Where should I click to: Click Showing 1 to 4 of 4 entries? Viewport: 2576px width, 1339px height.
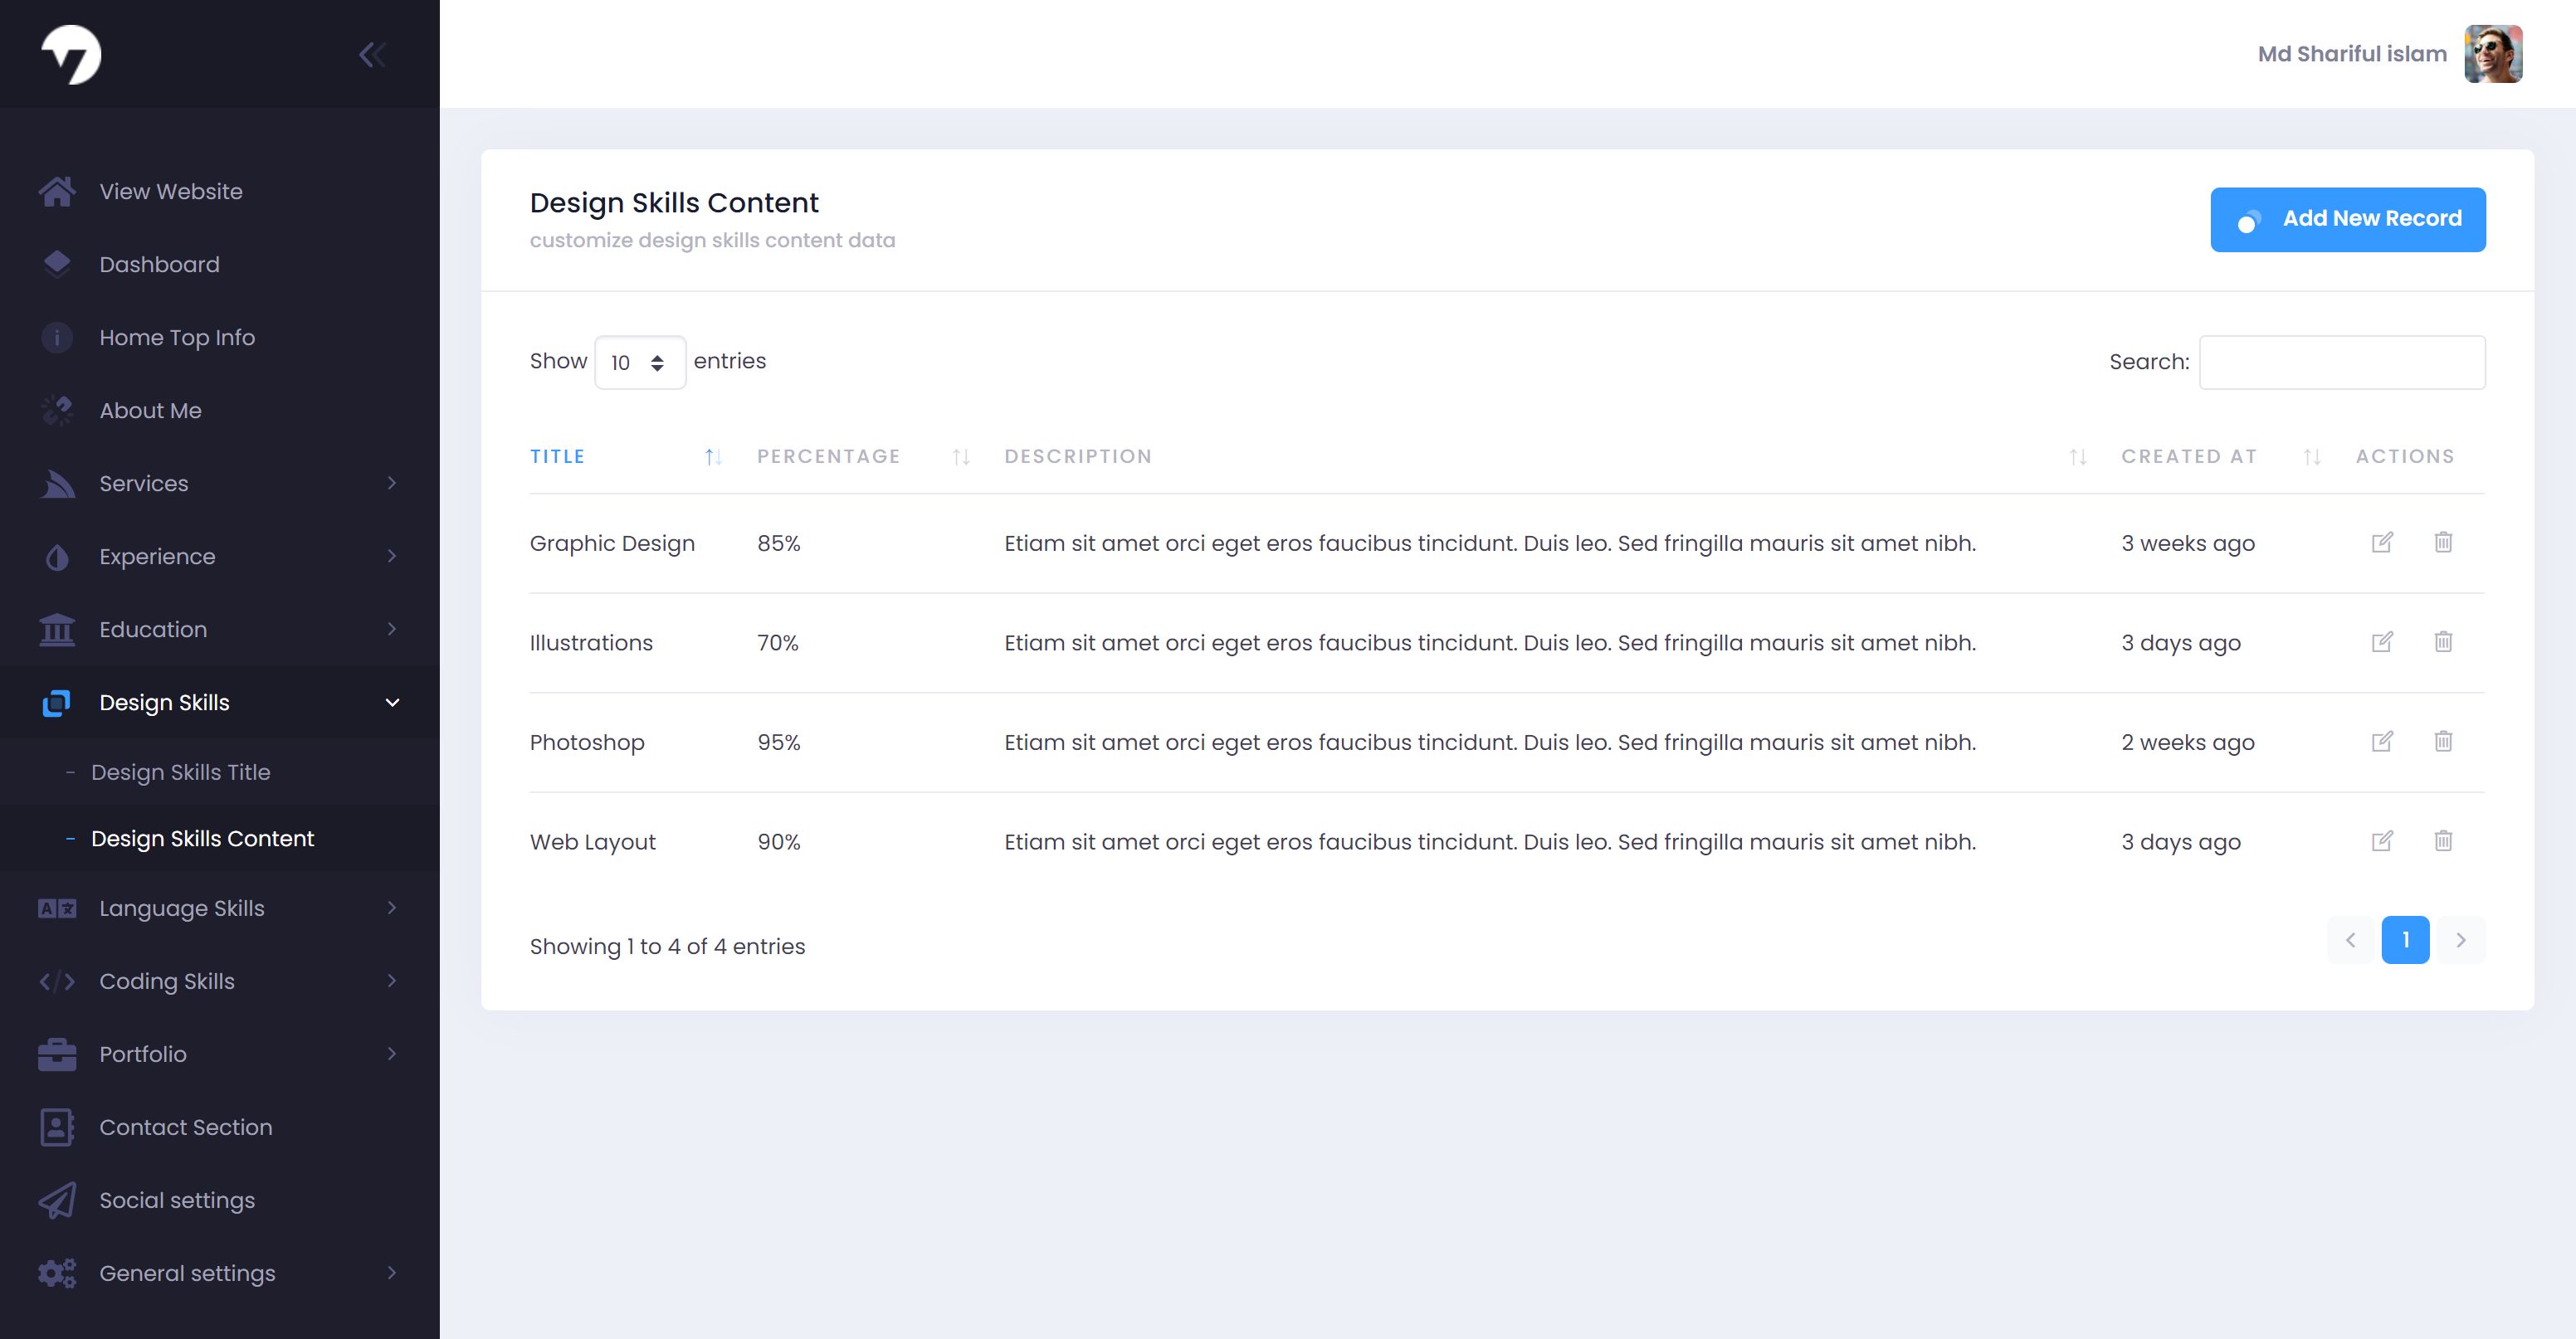point(667,946)
